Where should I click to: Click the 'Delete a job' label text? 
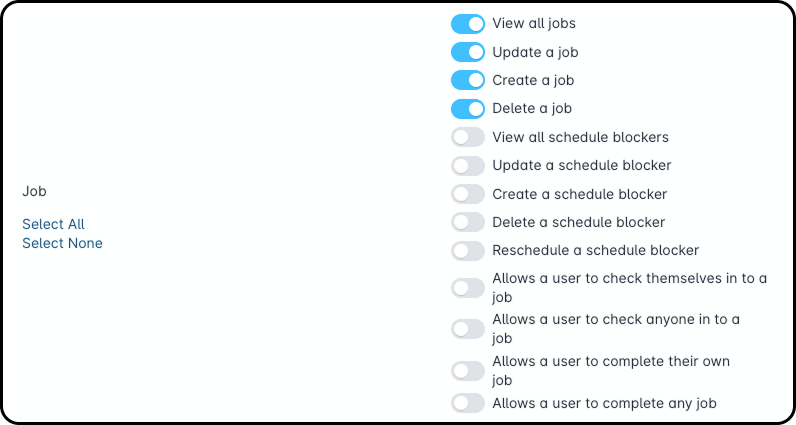pyautogui.click(x=531, y=108)
